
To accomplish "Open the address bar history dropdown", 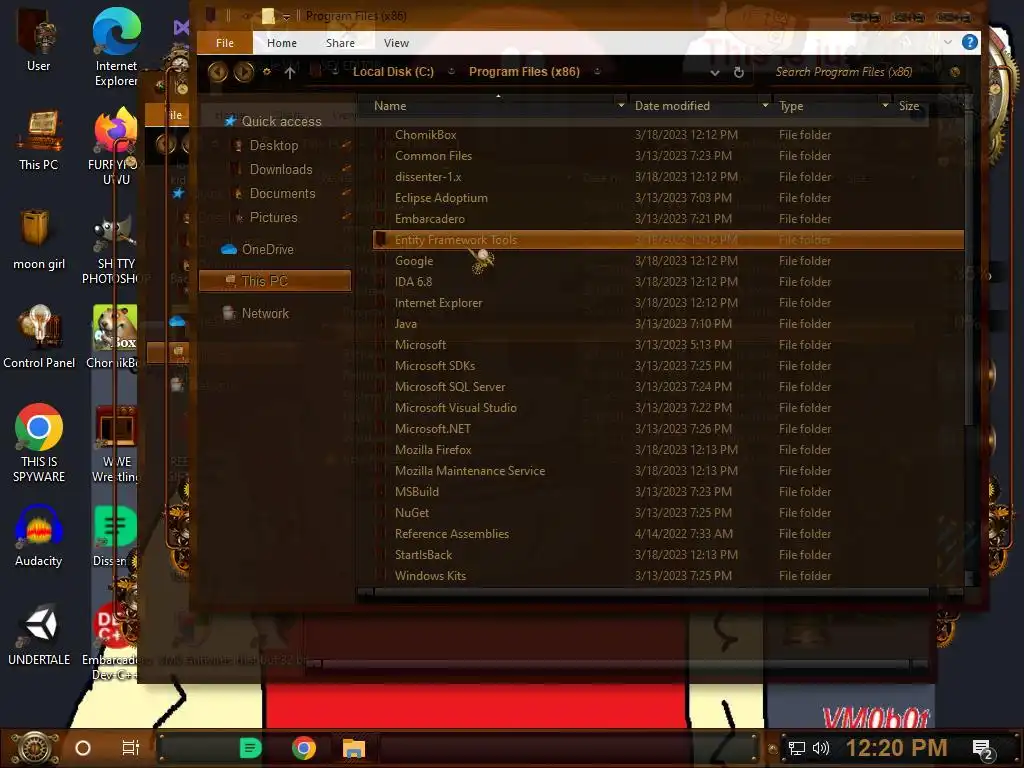I will point(715,72).
